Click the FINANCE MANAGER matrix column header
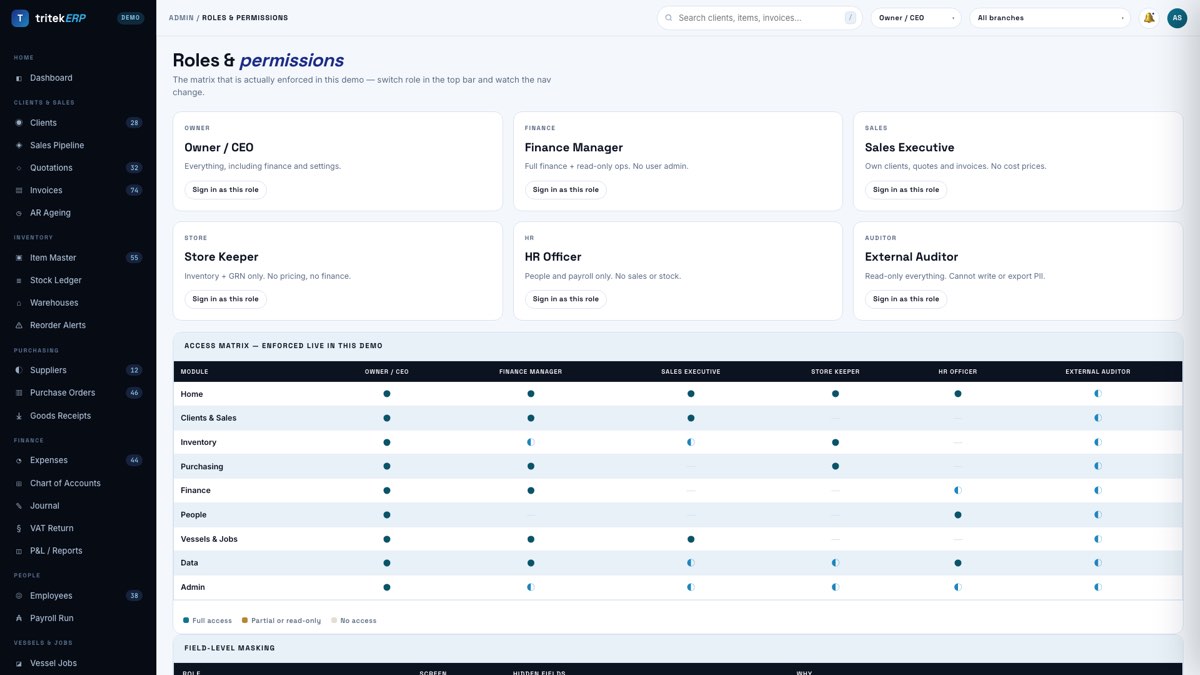Viewport: 1200px width, 675px height. coord(531,372)
